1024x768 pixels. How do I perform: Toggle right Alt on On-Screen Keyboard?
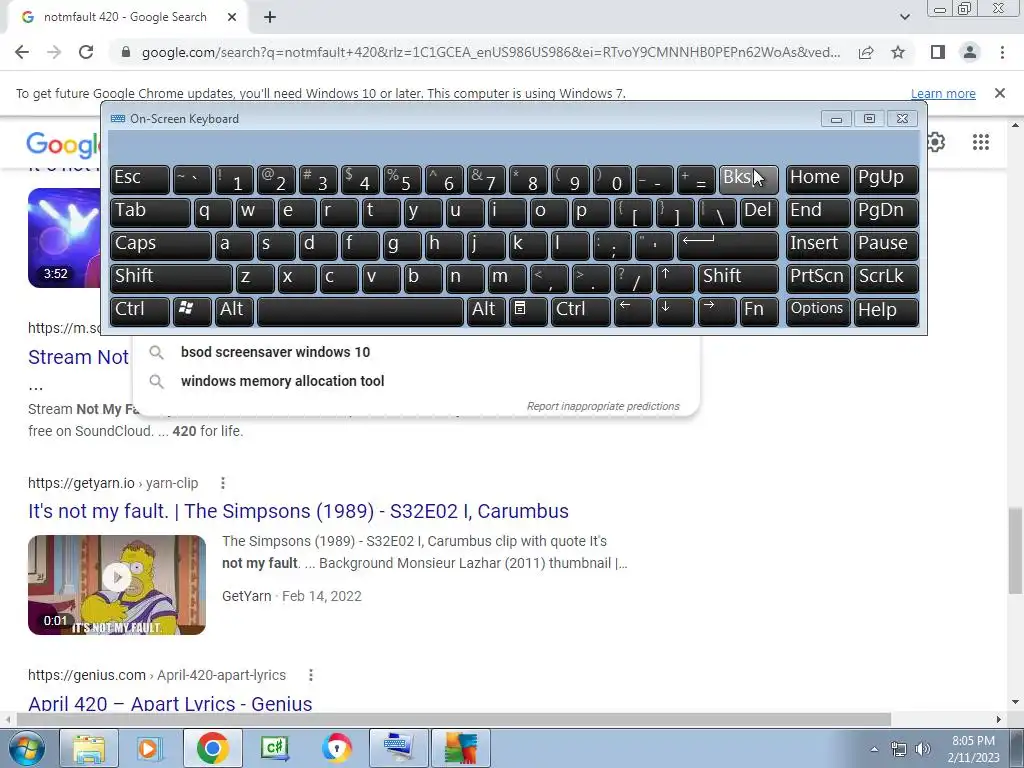[x=486, y=310]
